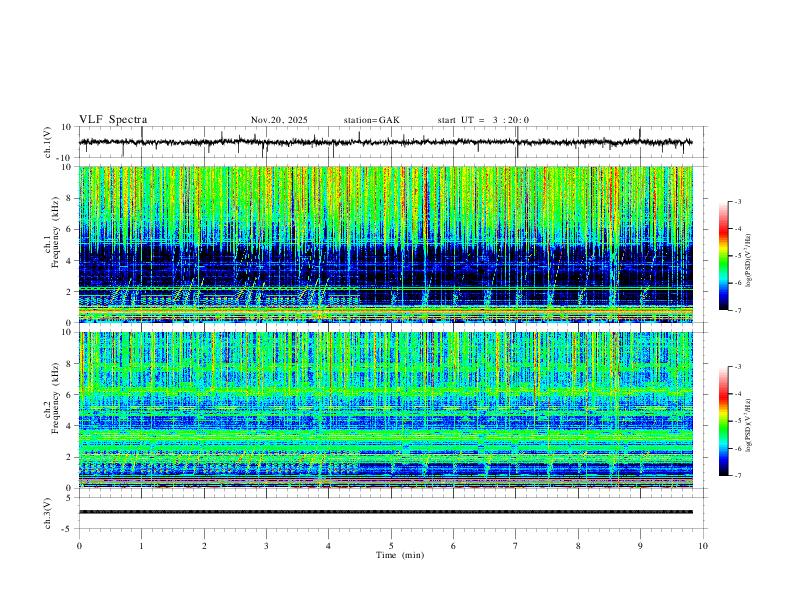Click time axis tick label "2"
The height and width of the screenshot is (612, 792).
click(204, 546)
